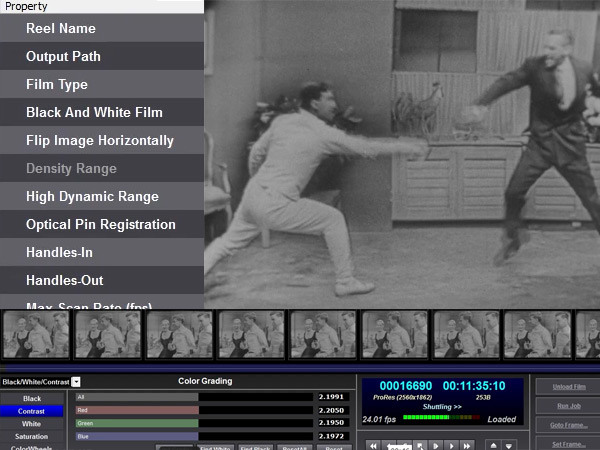Select the Handles-Out property row

click(x=102, y=280)
